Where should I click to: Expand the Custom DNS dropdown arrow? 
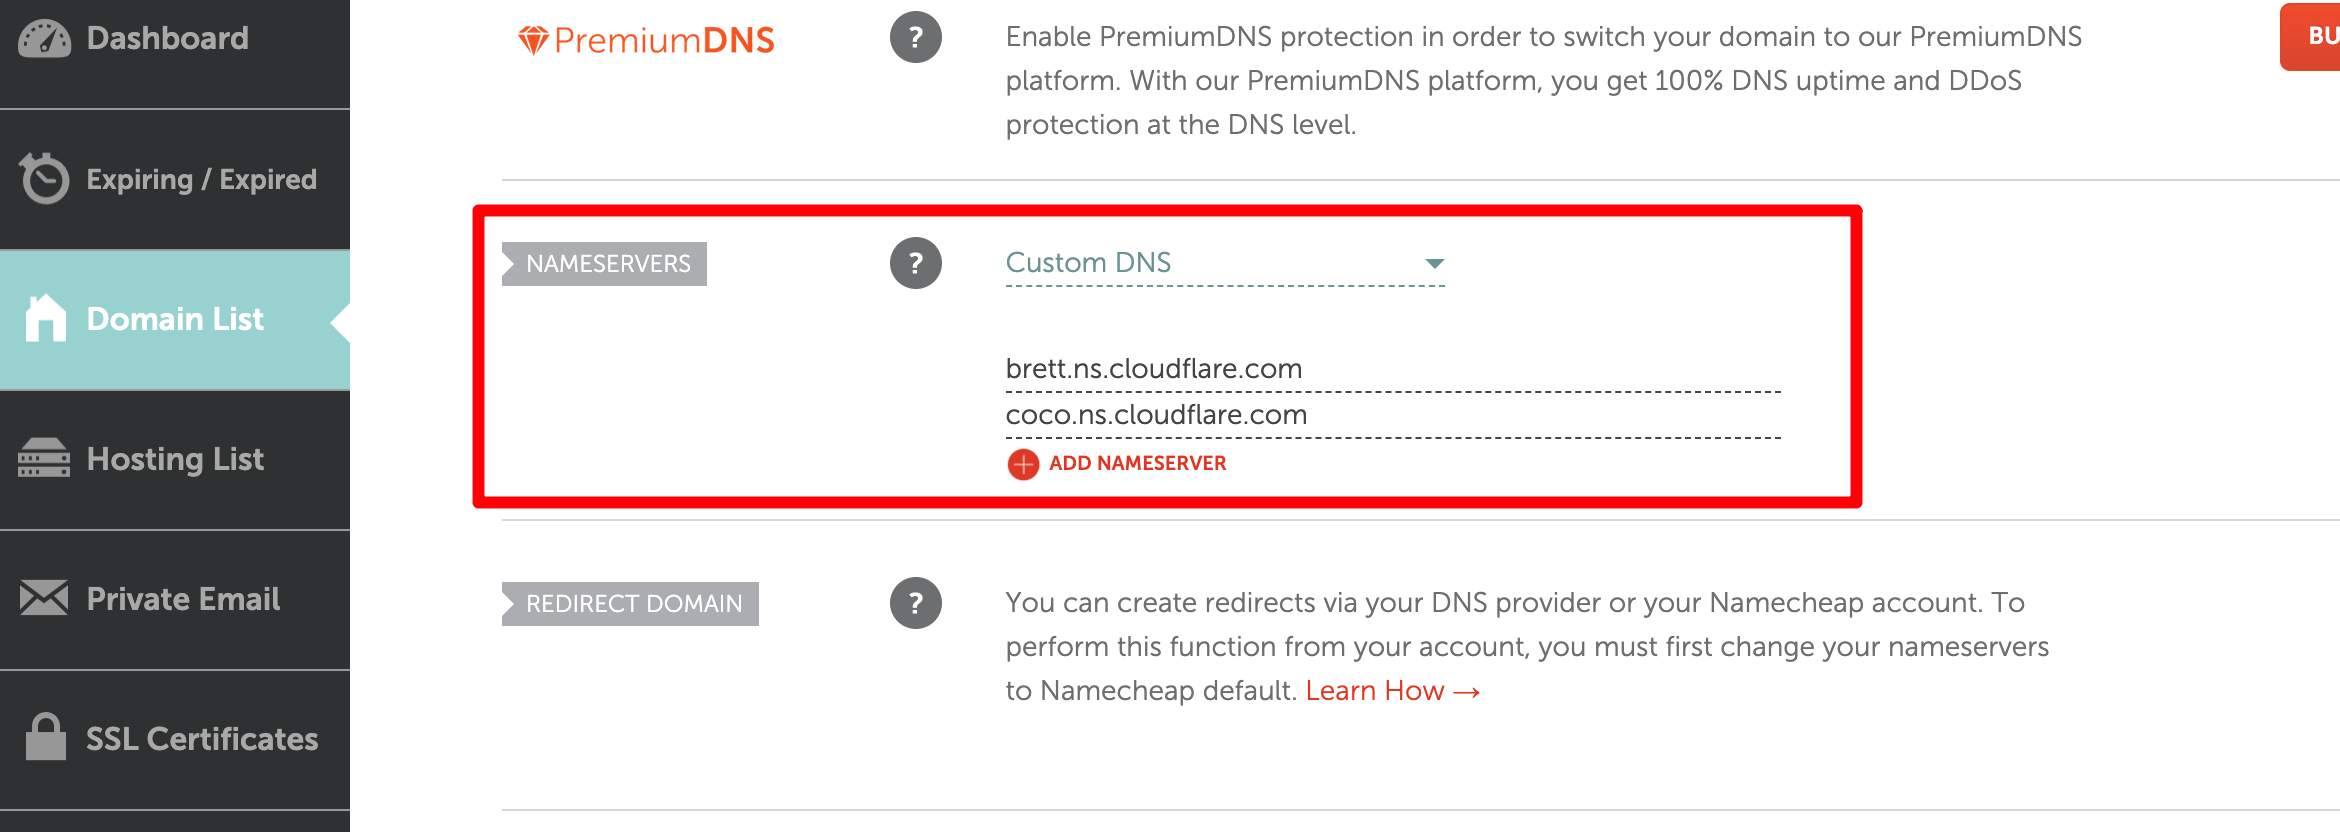1434,264
